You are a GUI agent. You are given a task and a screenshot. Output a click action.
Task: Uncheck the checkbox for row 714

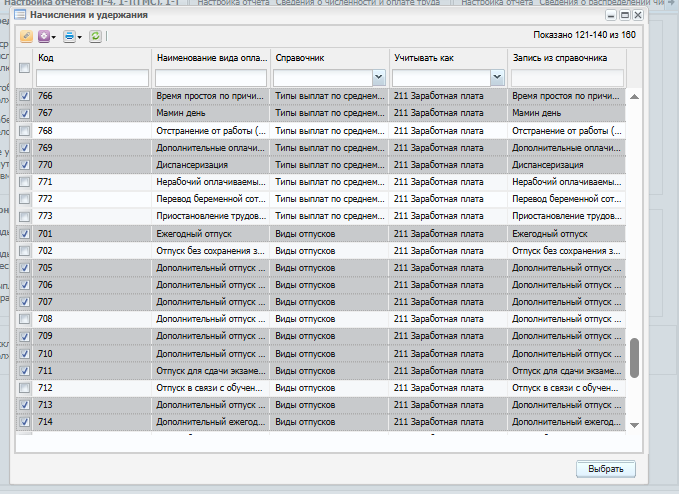25,422
